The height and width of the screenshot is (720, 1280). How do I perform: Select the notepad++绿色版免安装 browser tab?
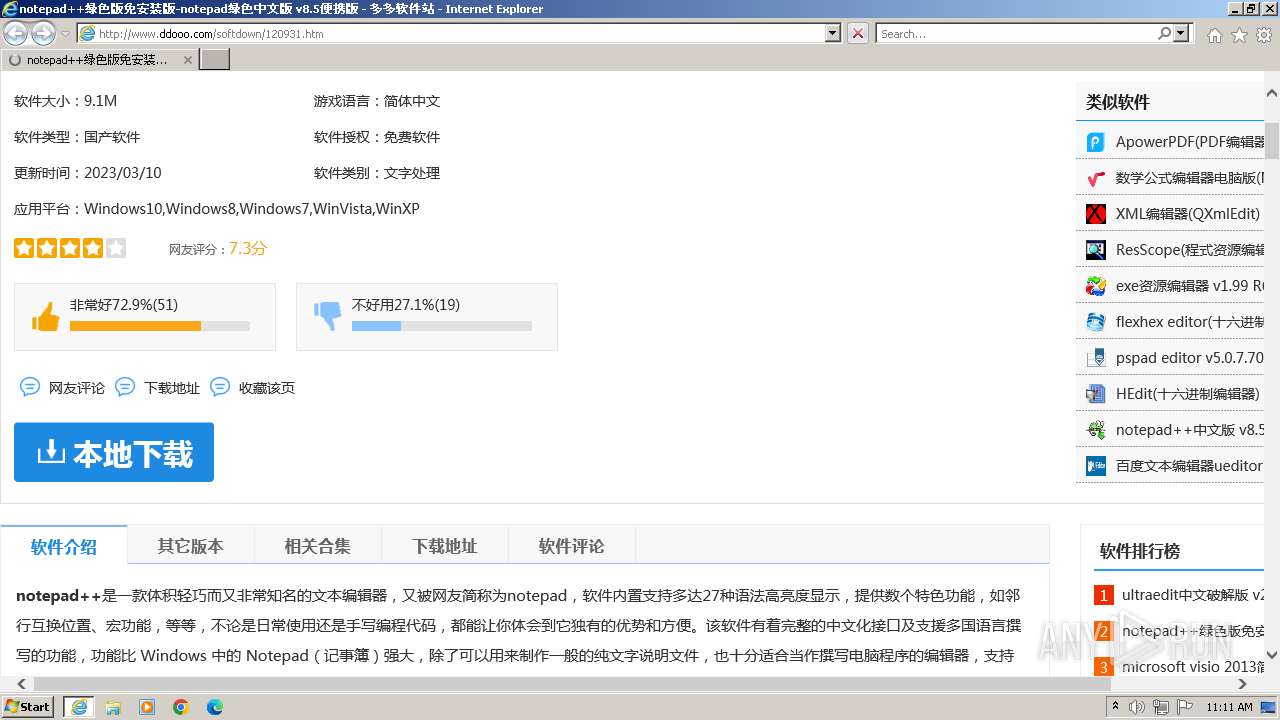click(x=100, y=60)
